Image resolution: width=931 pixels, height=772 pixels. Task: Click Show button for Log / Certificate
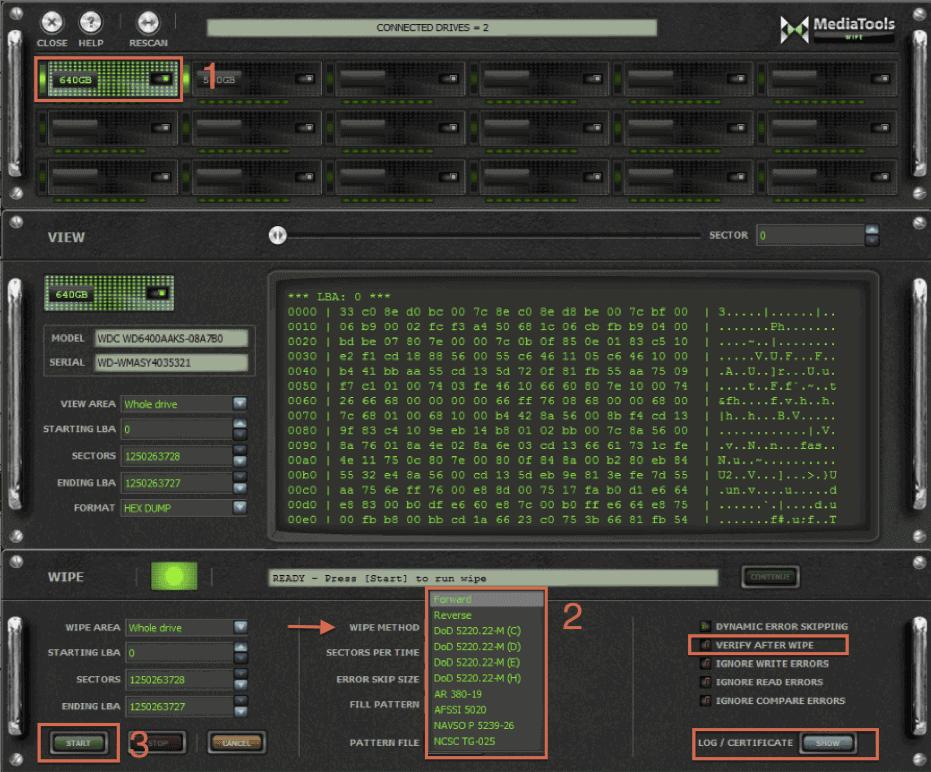coord(827,743)
